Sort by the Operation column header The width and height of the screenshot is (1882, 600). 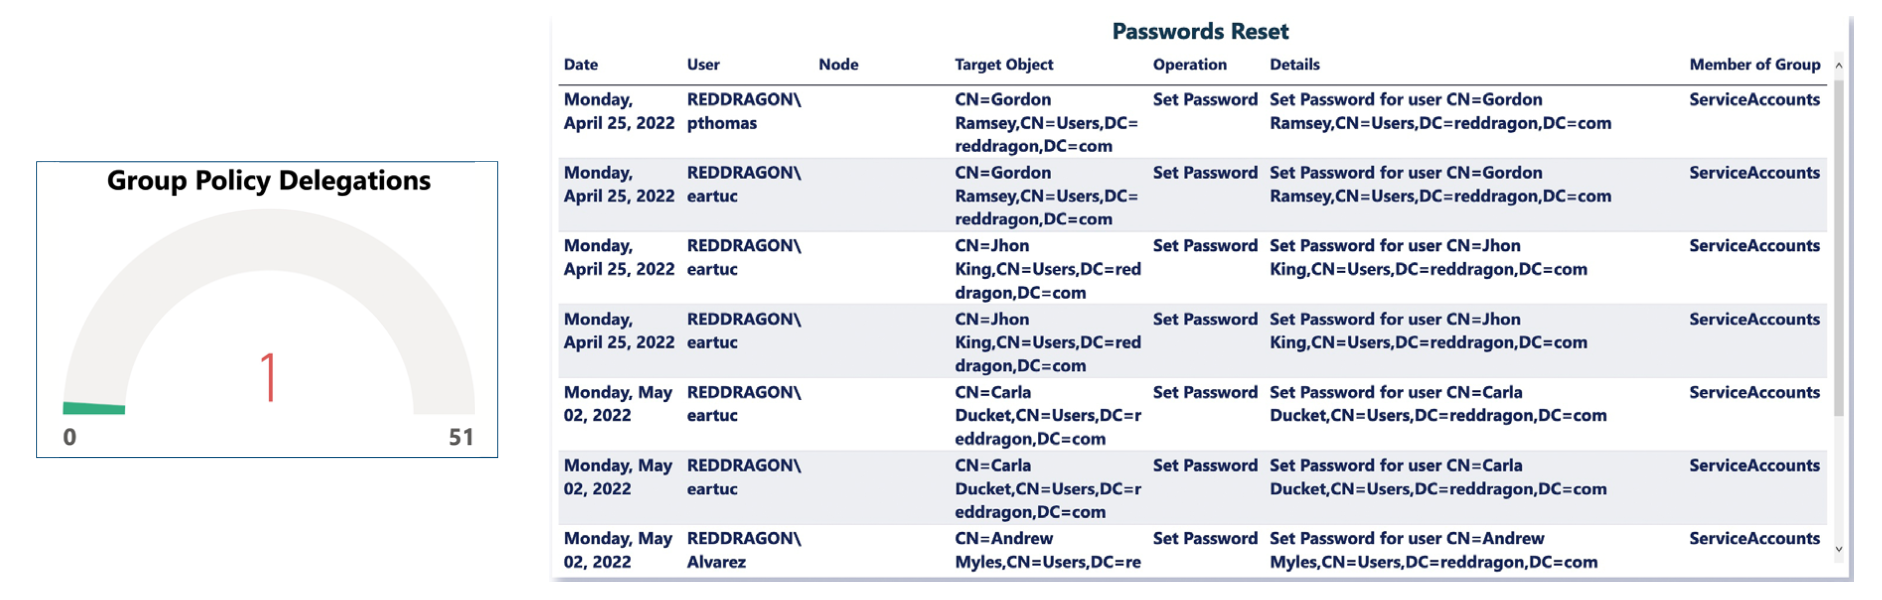[x=1189, y=64]
